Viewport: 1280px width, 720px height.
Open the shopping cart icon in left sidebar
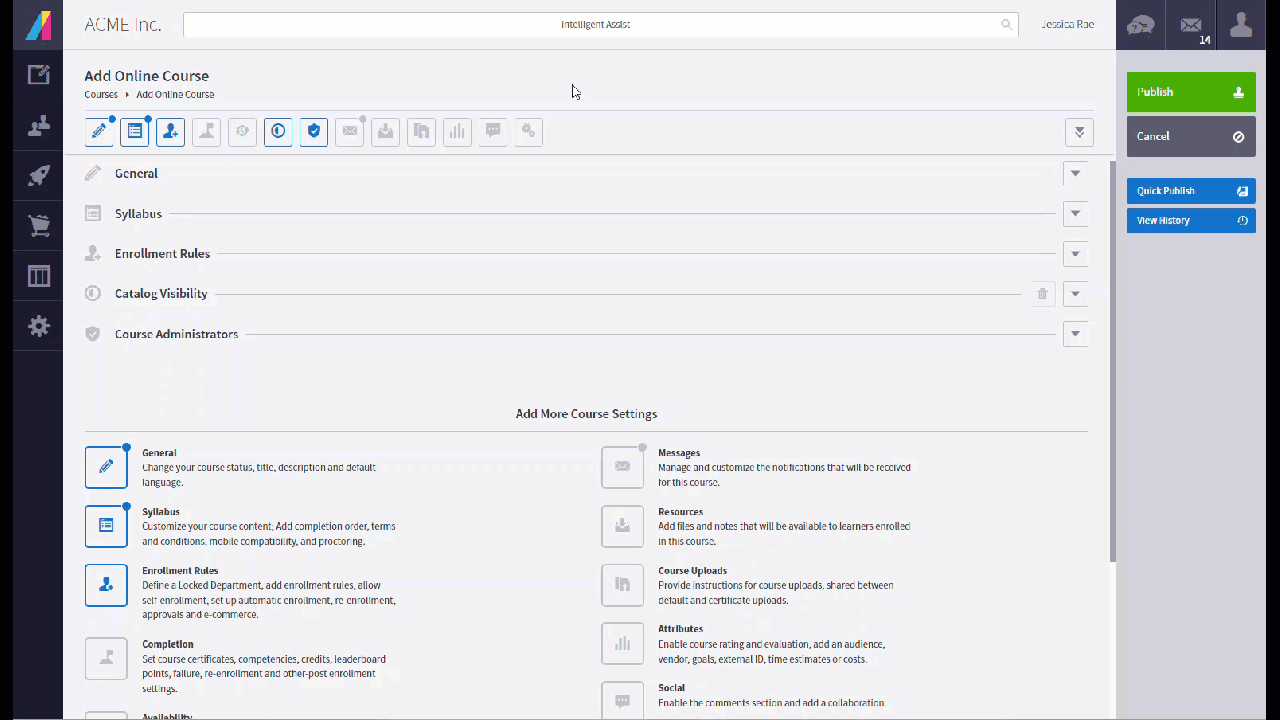coord(39,226)
